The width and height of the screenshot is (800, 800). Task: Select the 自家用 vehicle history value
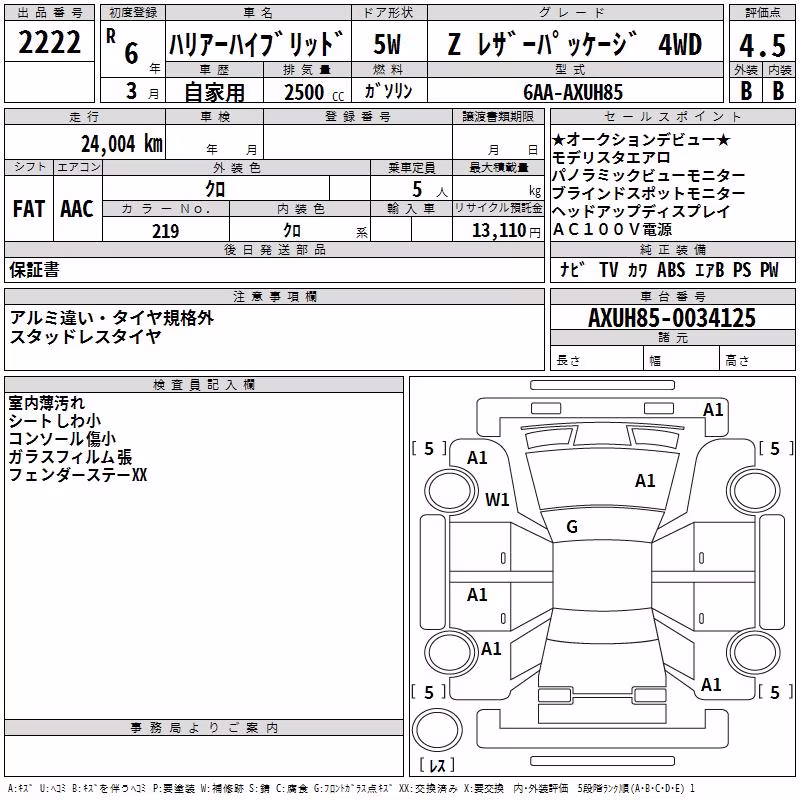pos(214,92)
